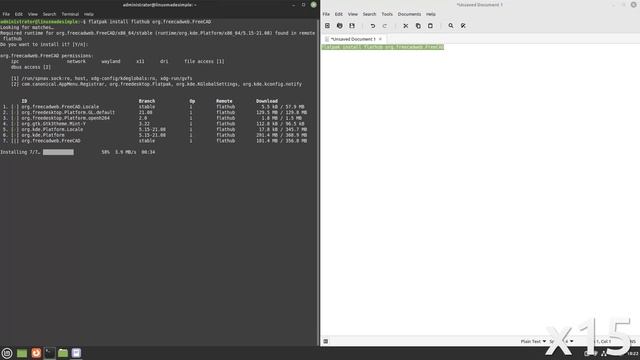The width and height of the screenshot is (640, 360).
Task: Open the Edit menu in text editor
Action: (x=339, y=14)
